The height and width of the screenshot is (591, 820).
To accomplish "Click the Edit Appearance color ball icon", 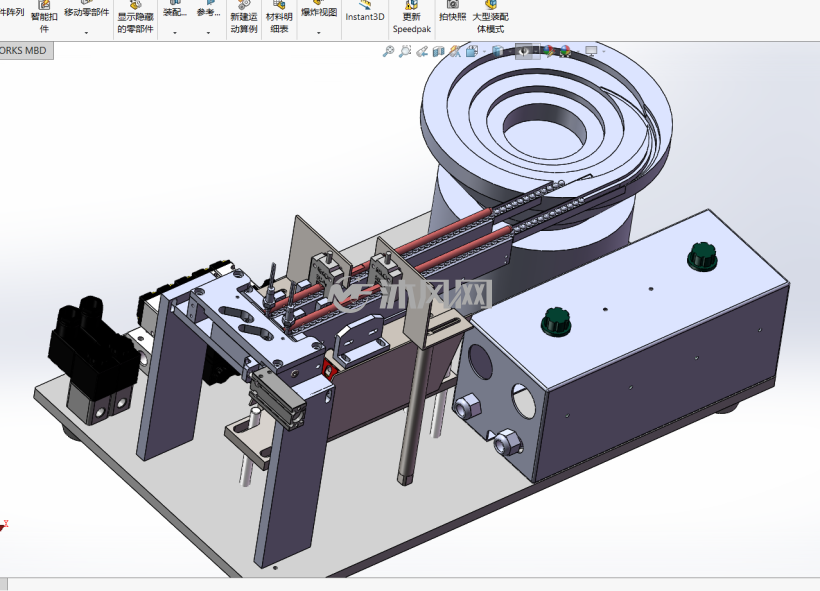I will click(x=548, y=51).
